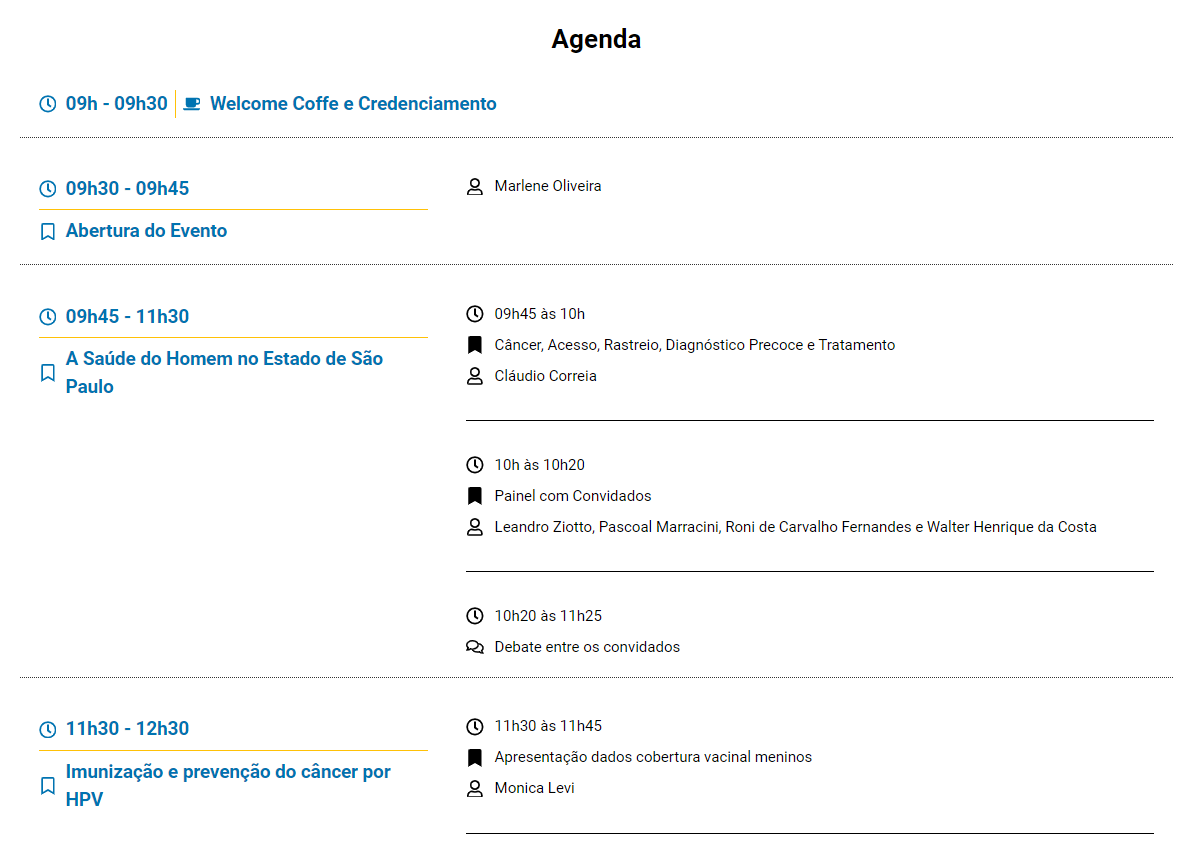Click the clock icon next to 09h - 09h30
The width and height of the screenshot is (1200, 843).
pos(47,103)
